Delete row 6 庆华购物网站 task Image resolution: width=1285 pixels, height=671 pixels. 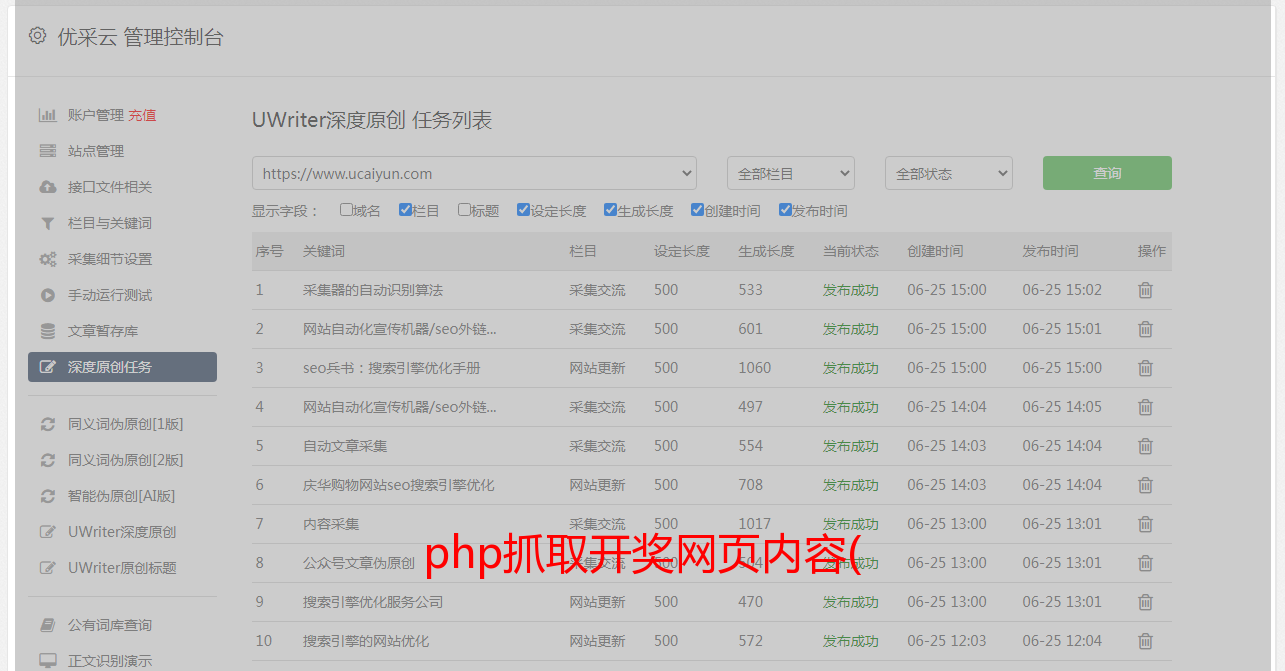[1146, 485]
